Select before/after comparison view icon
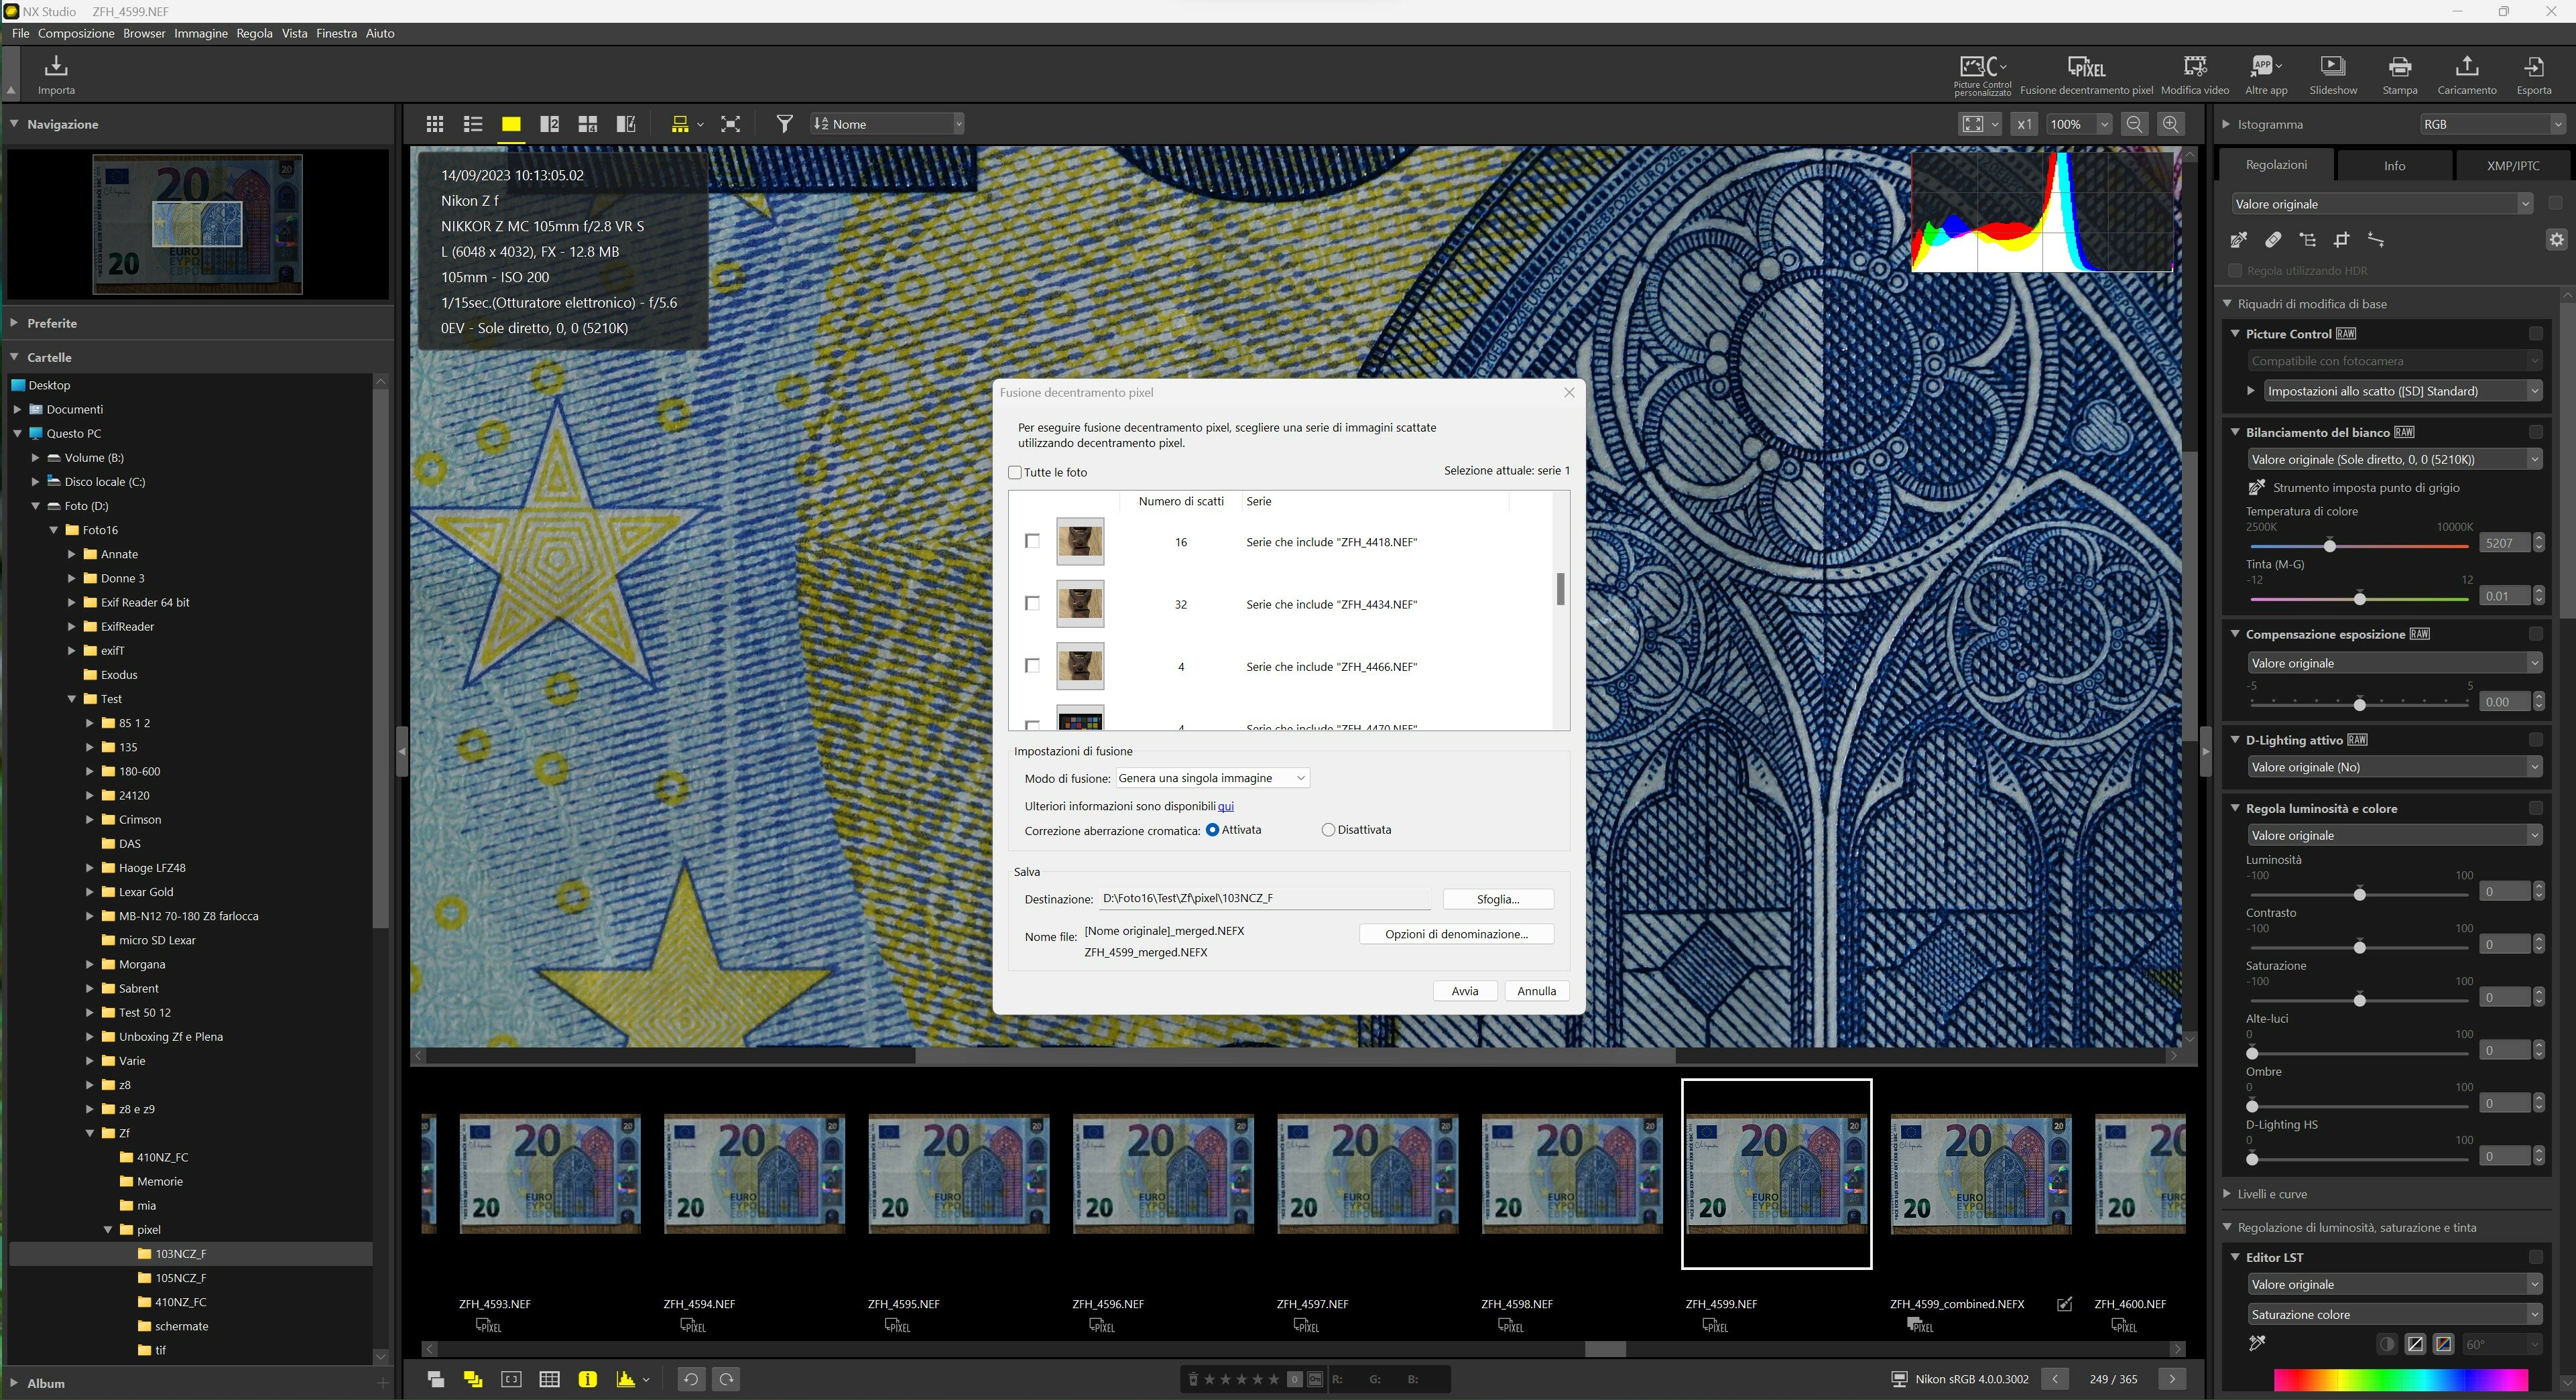2576x1400 pixels. tap(626, 124)
